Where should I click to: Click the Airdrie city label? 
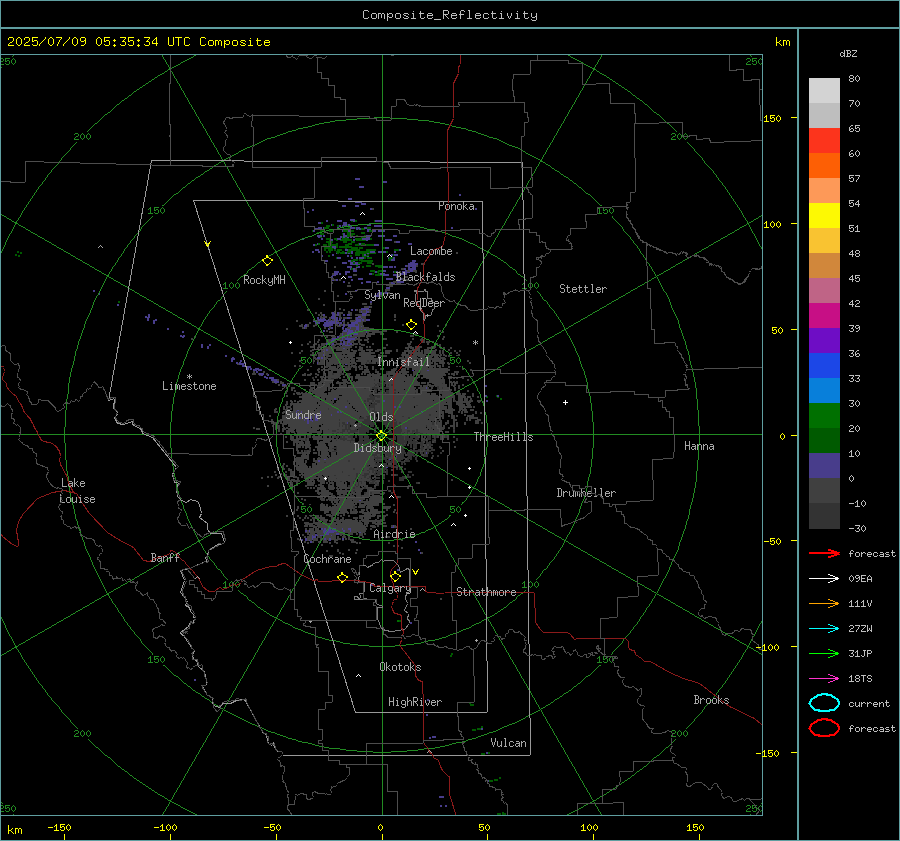(394, 534)
